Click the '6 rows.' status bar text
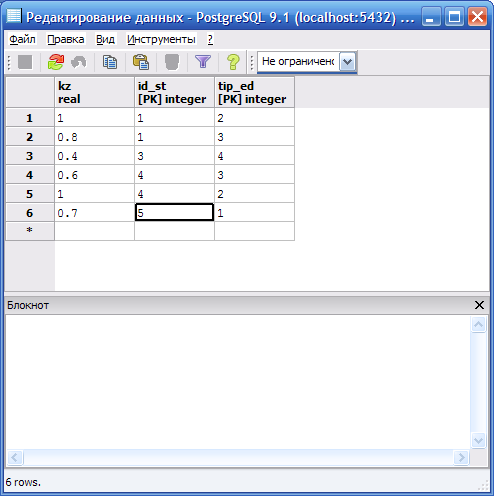This screenshot has height=496, width=494. coord(23,482)
